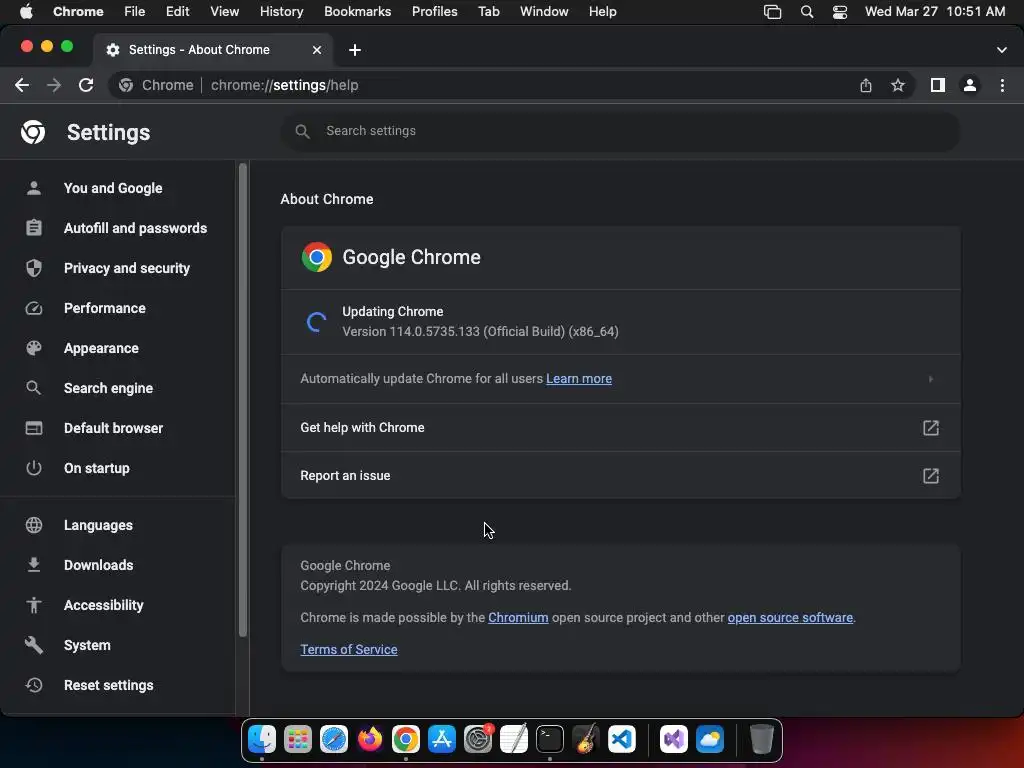Open Default browser settings
This screenshot has height=768, width=1024.
[x=113, y=428]
